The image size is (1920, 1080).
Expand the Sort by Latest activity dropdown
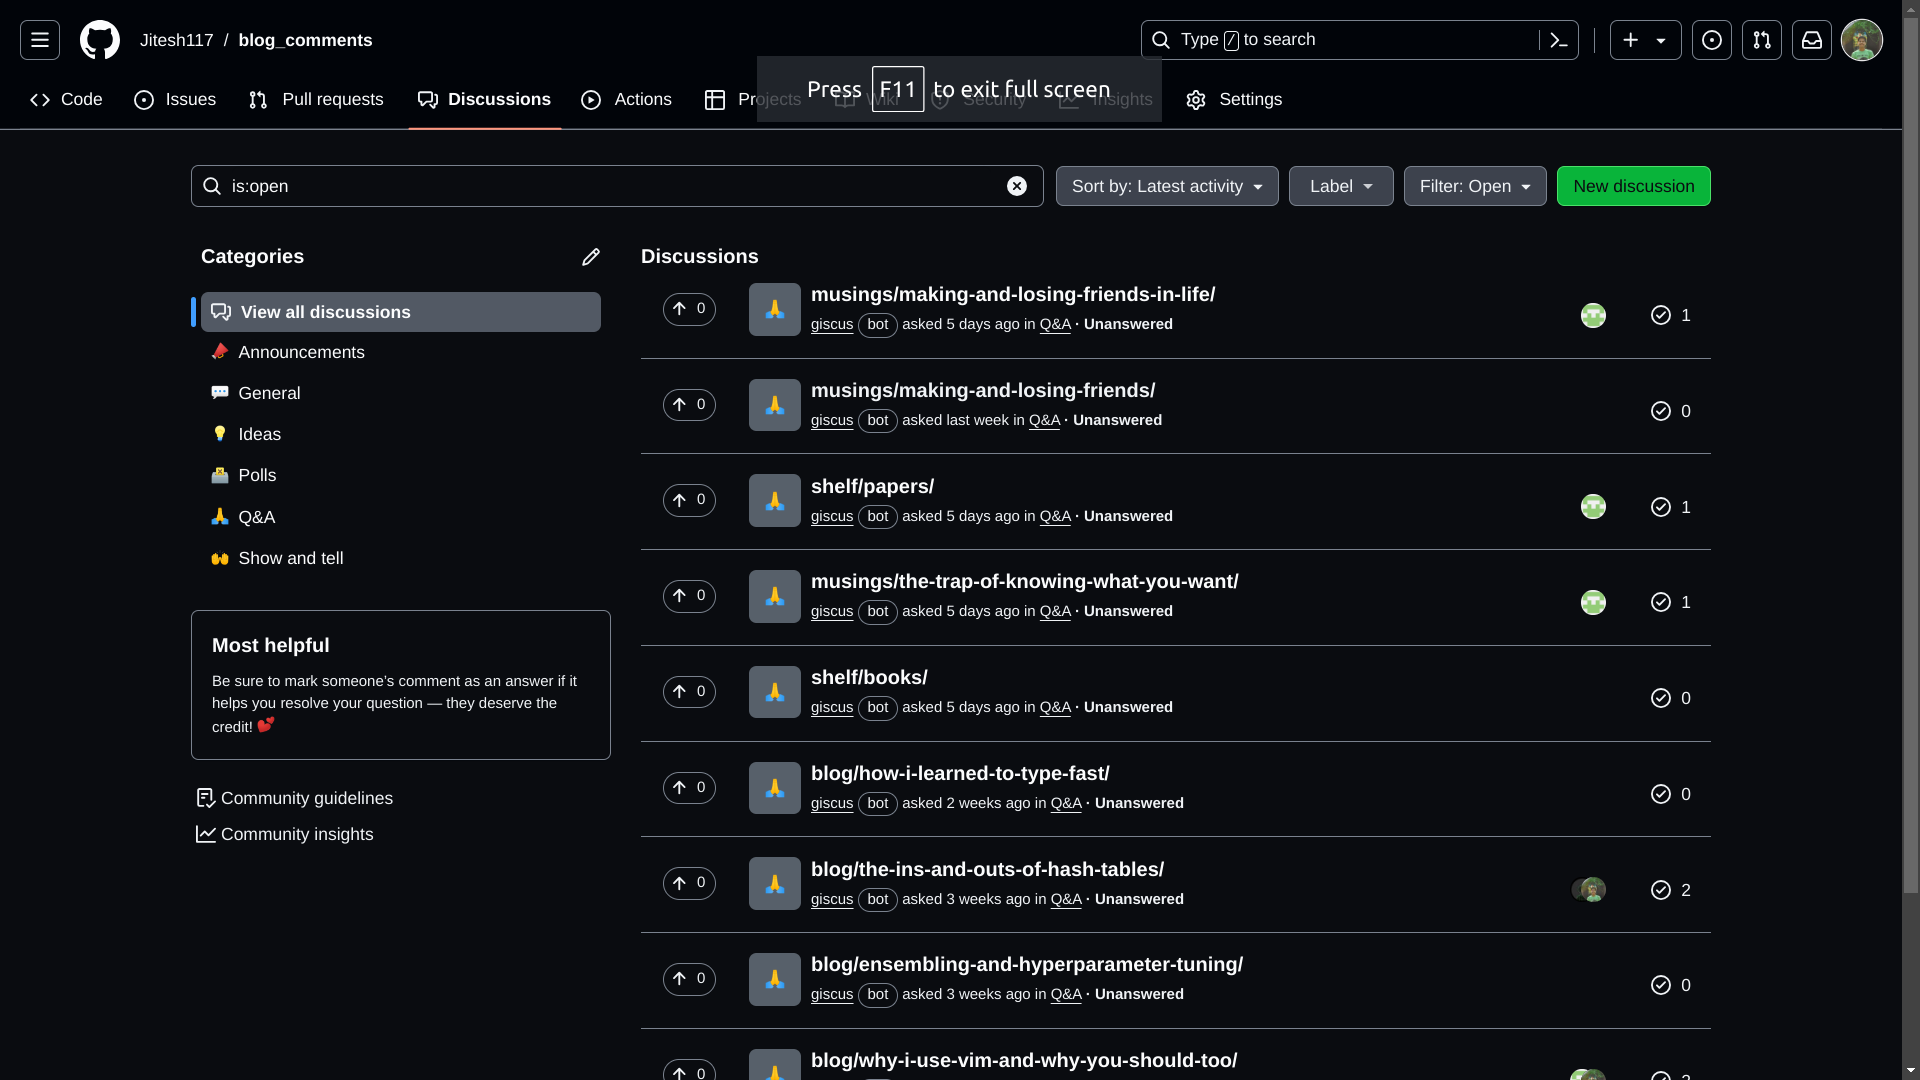click(x=1167, y=186)
